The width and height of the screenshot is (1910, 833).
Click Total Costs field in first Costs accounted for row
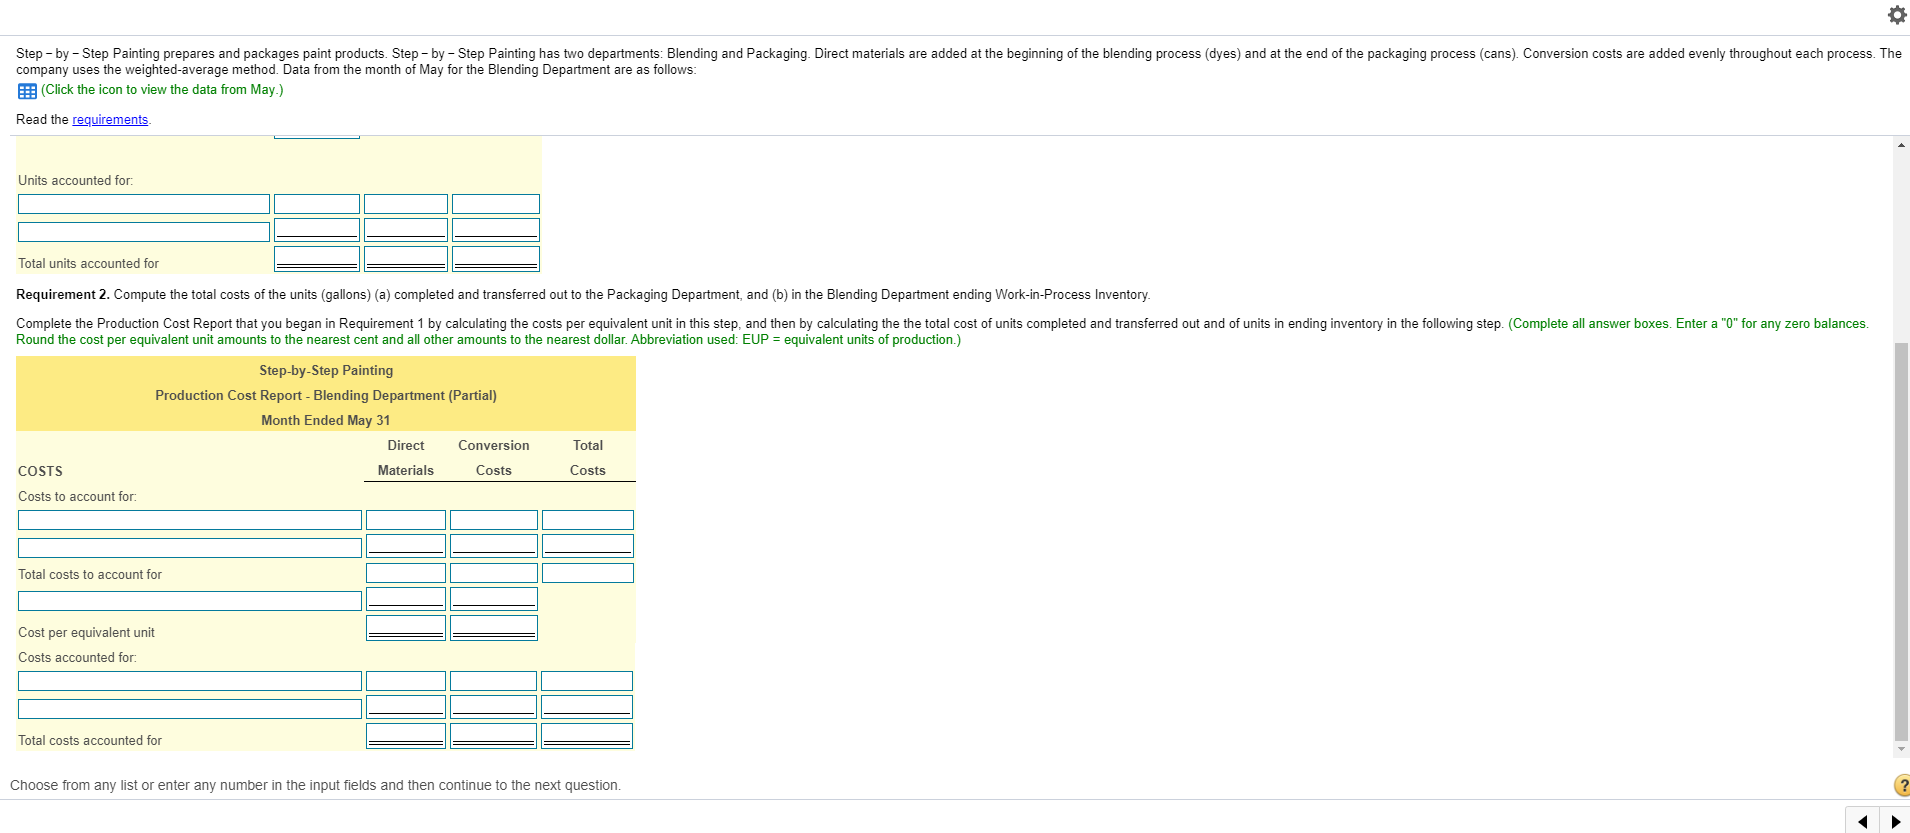pos(587,681)
